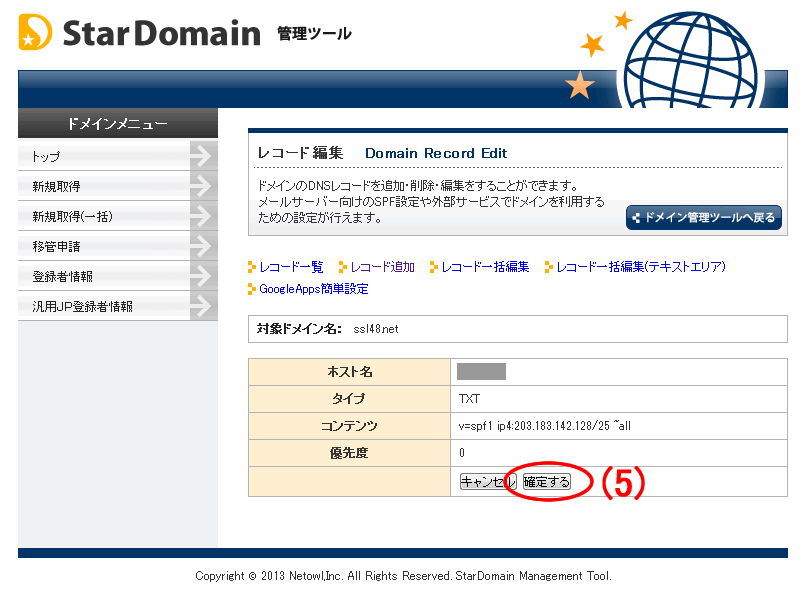Click ドメイン管理ツールへ戻る button
Image resolution: width=808 pixels, height=592 pixels.
point(703,217)
